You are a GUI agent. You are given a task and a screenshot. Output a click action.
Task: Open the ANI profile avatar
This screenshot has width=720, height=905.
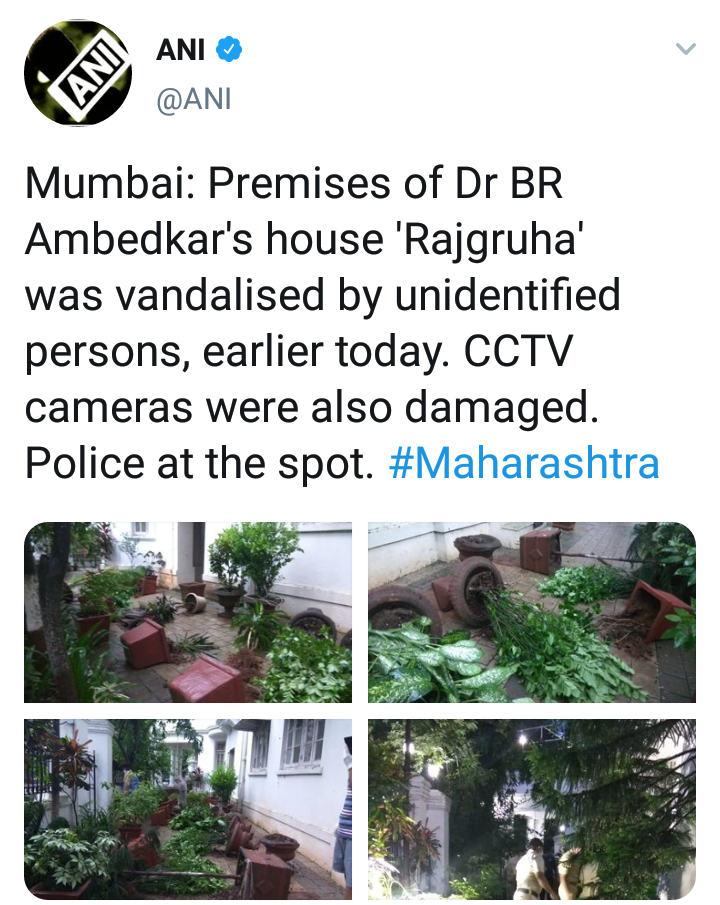(78, 73)
